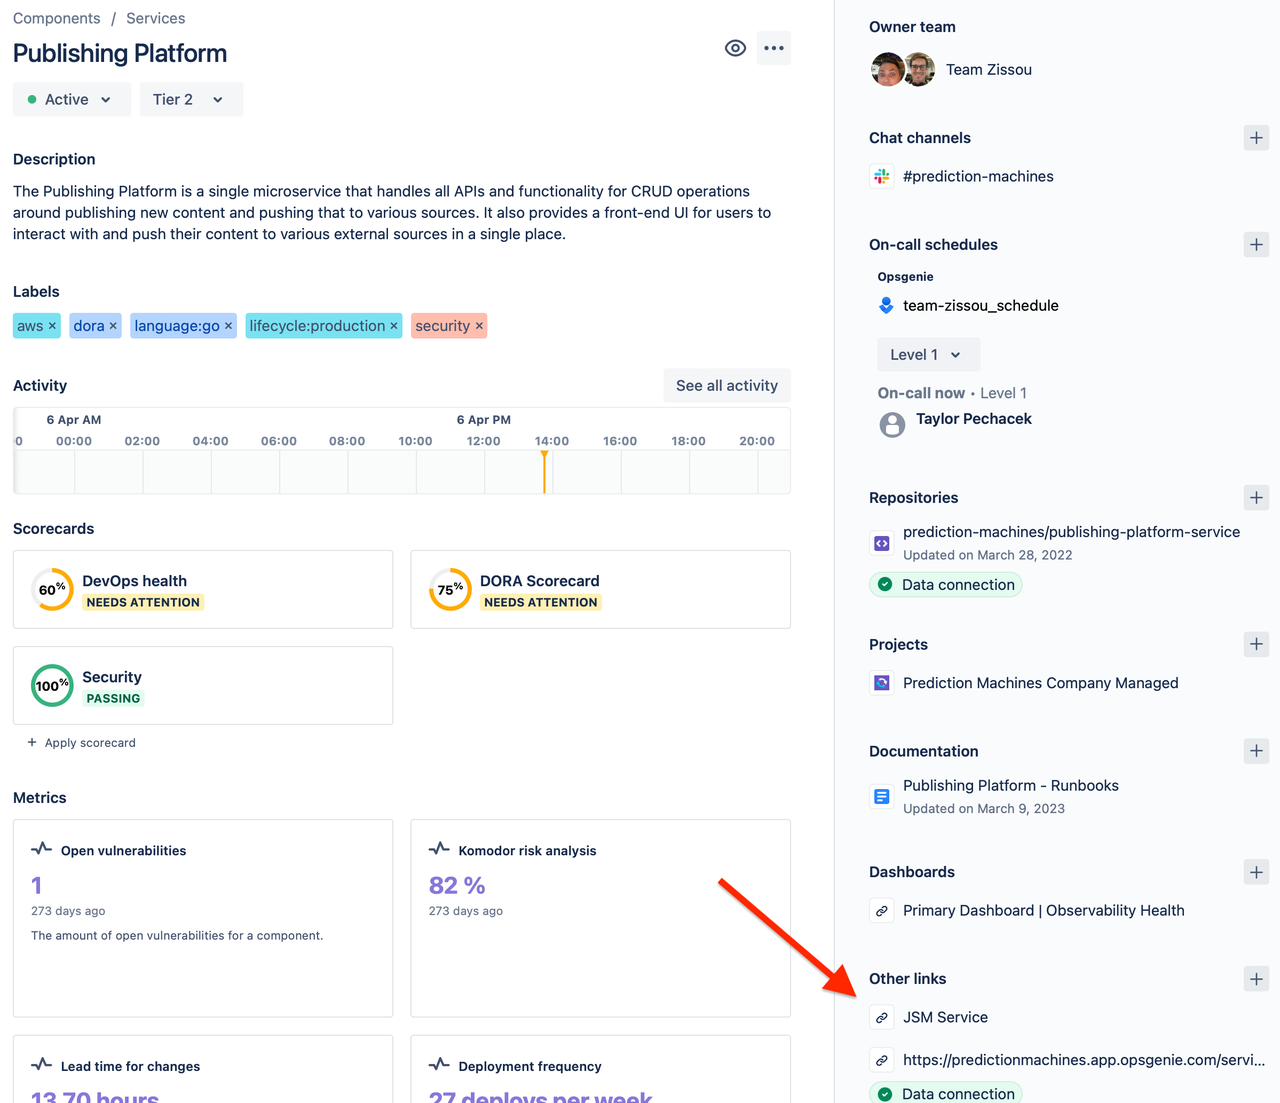Click Apply scorecard
Viewport: 1280px width, 1103px height.
pos(82,743)
